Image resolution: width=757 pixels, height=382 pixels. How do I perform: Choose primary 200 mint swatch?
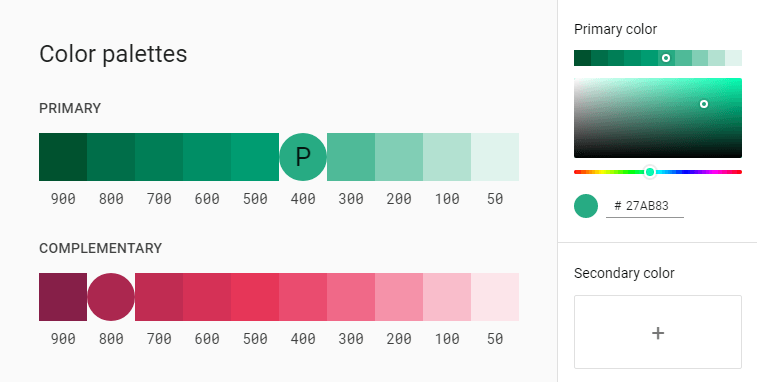tap(399, 157)
